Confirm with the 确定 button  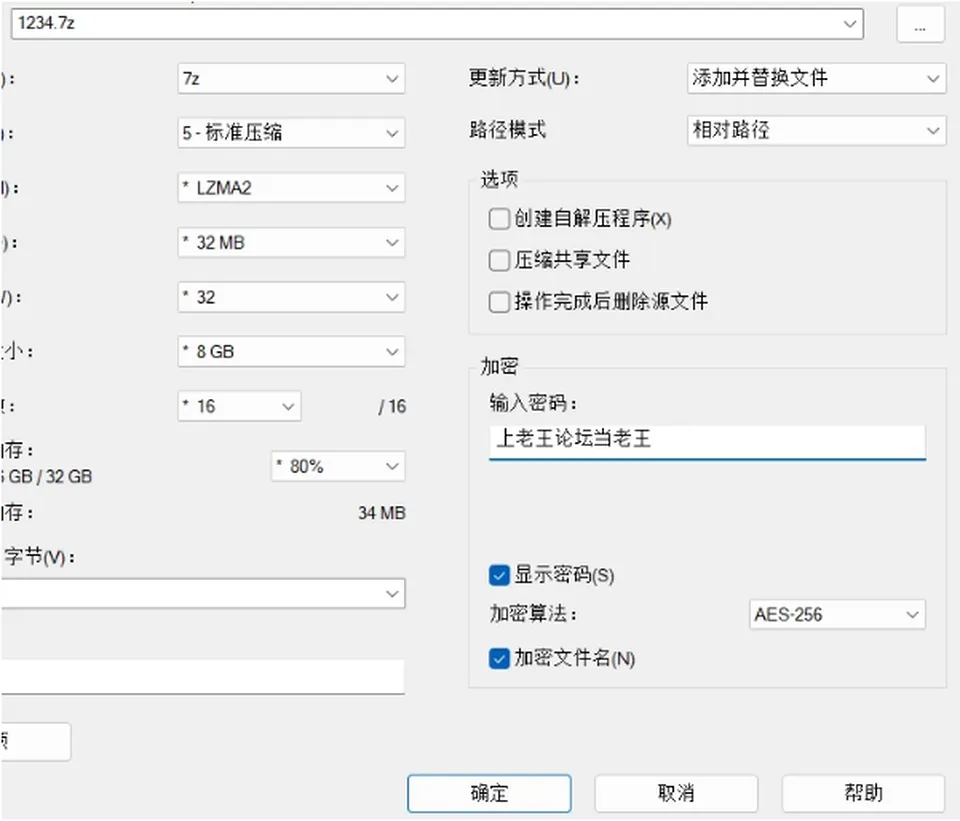click(x=489, y=793)
